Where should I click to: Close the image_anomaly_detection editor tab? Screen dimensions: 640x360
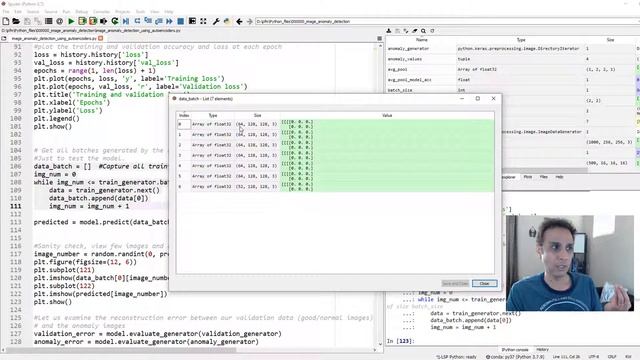pyautogui.click(x=100, y=38)
